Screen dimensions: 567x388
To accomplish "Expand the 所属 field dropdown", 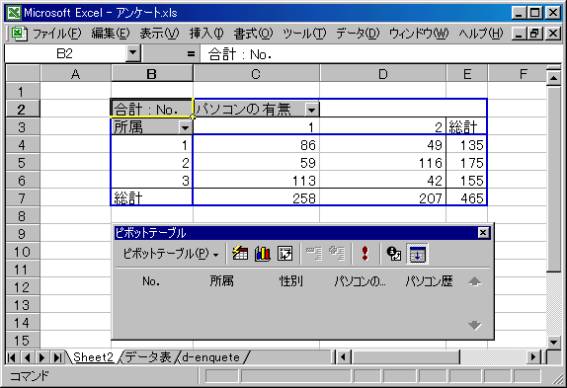I will (x=185, y=127).
